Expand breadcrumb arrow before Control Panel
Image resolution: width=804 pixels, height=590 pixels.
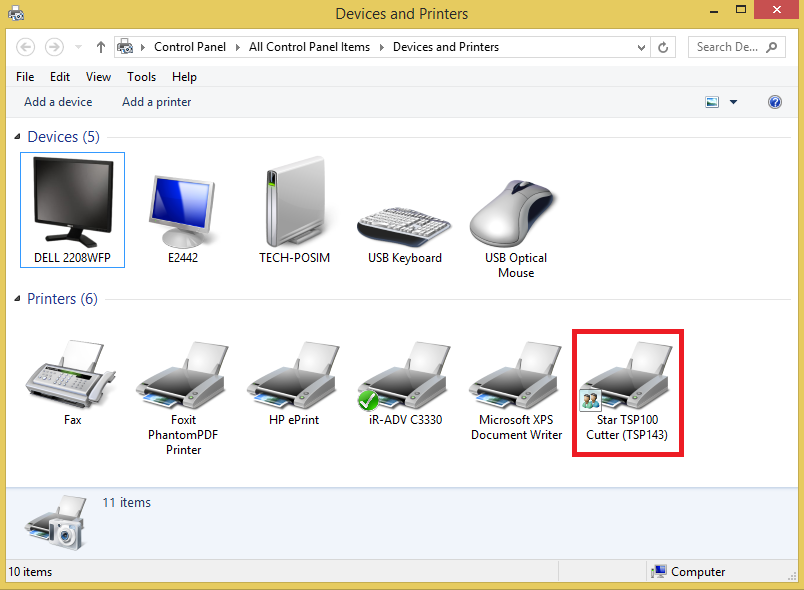[143, 47]
